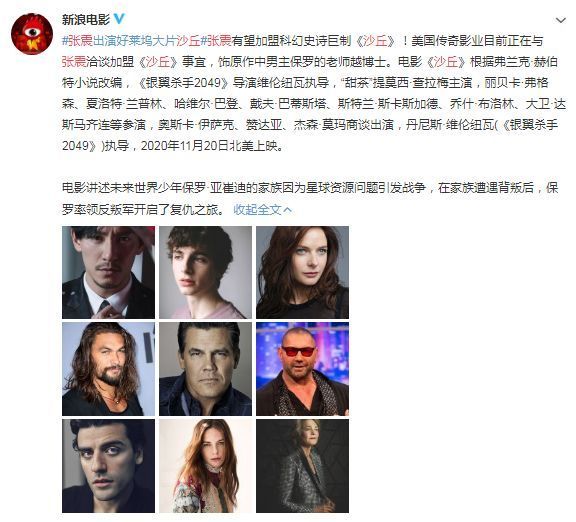Click the blue verified badge icon
Screen dimensions: 576x522
[x=119, y=18]
